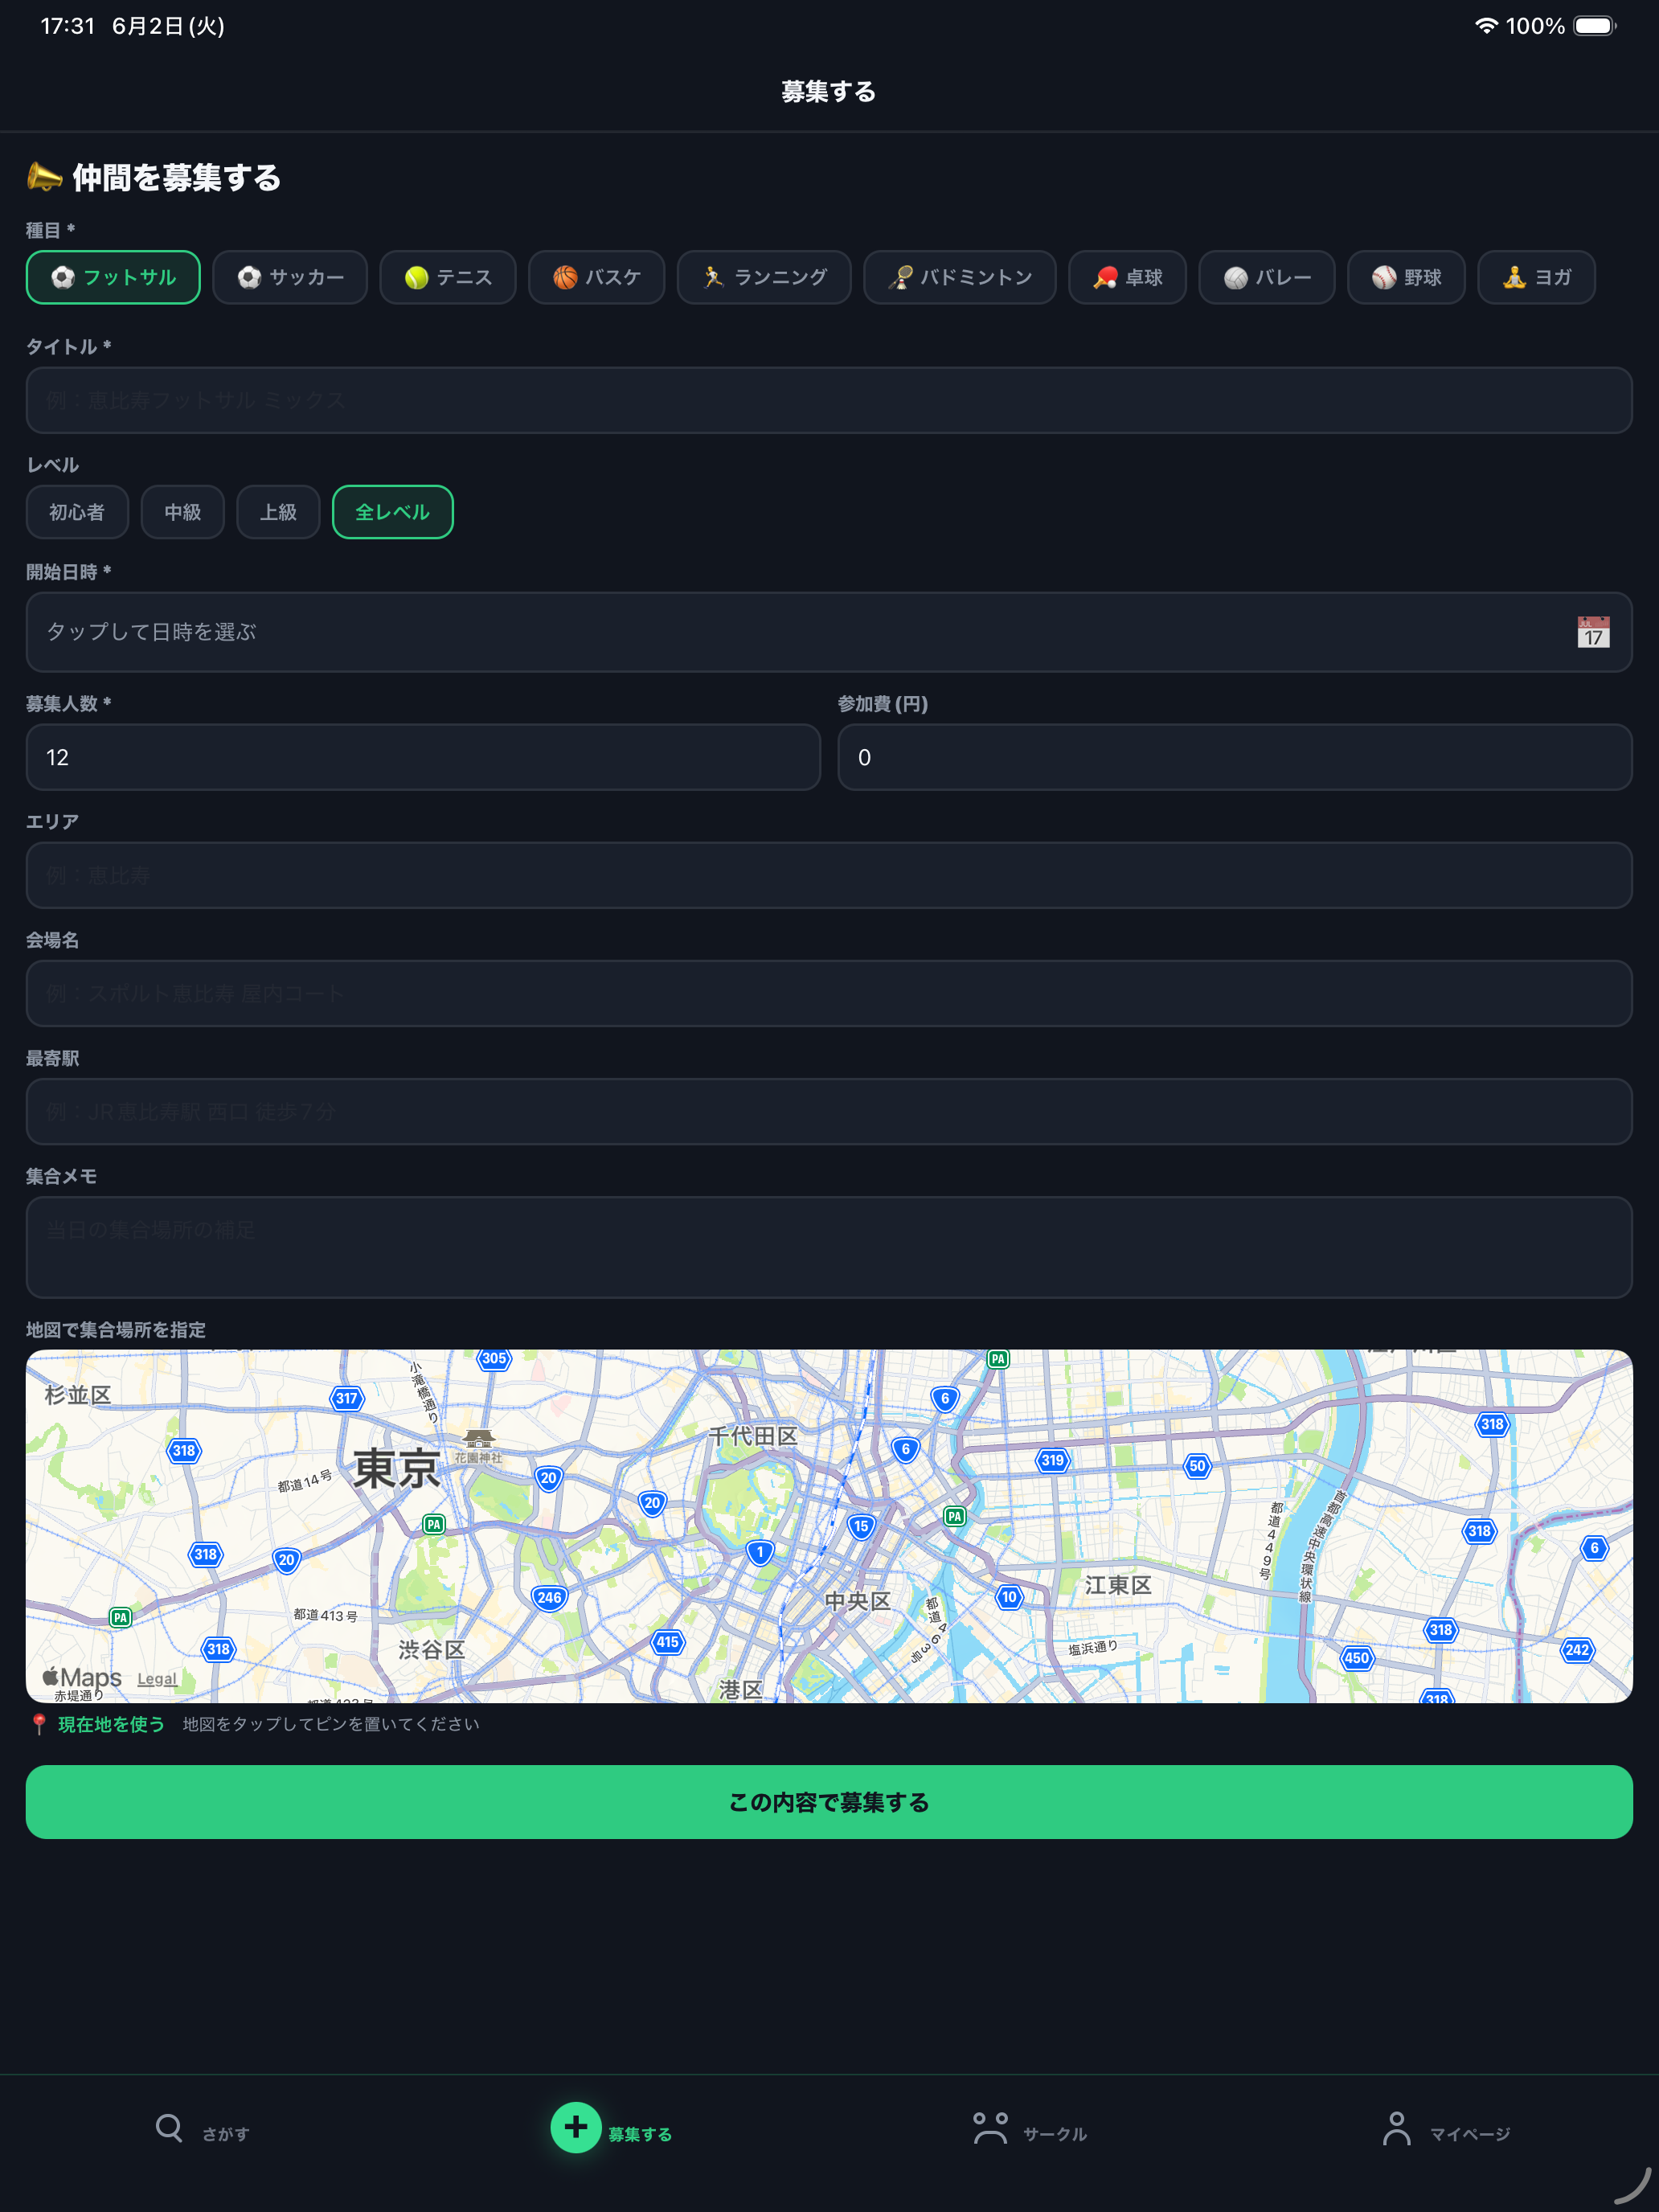Image resolution: width=1659 pixels, height=2212 pixels.
Task: Focus the エリア input field
Action: point(829,875)
